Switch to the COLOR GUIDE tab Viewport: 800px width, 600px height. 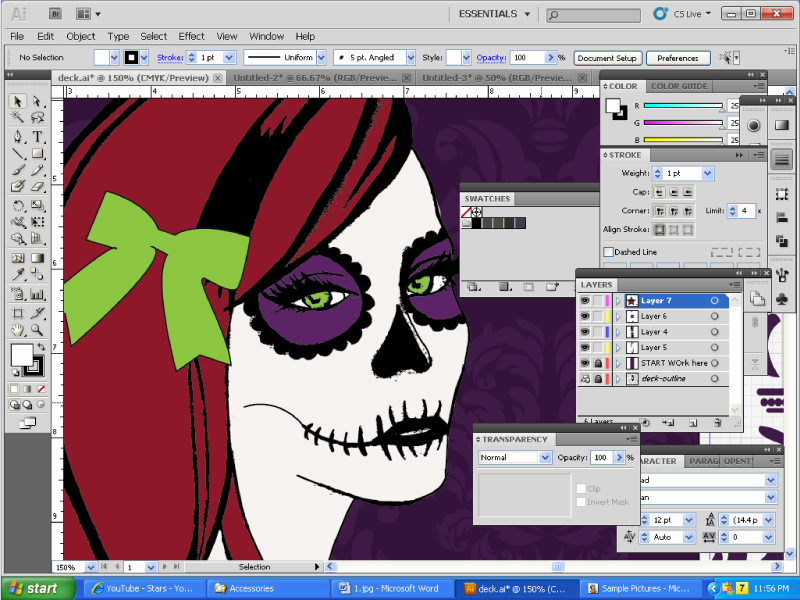679,86
